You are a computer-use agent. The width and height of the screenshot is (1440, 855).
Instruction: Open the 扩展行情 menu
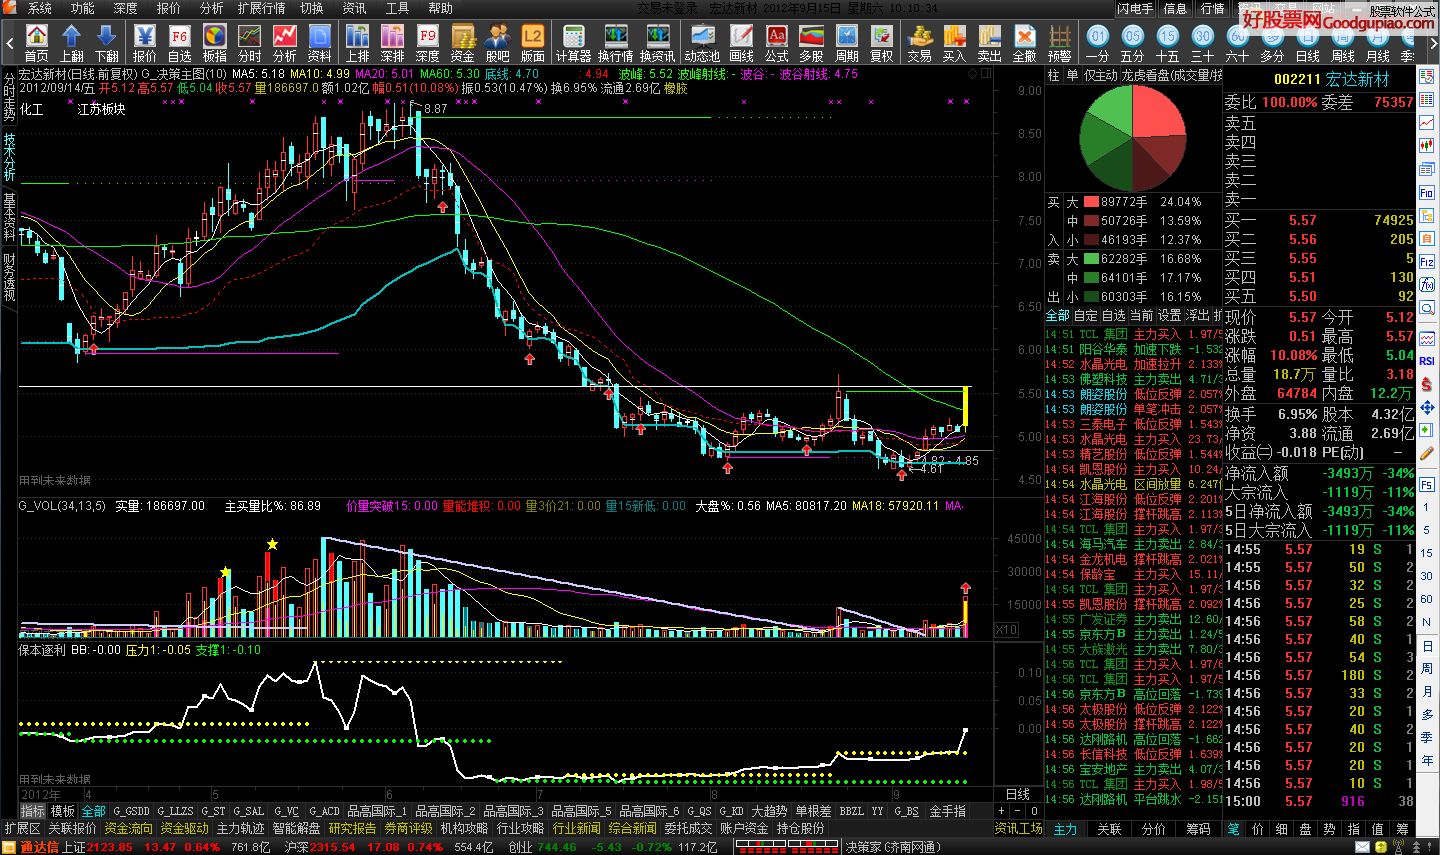pyautogui.click(x=262, y=8)
